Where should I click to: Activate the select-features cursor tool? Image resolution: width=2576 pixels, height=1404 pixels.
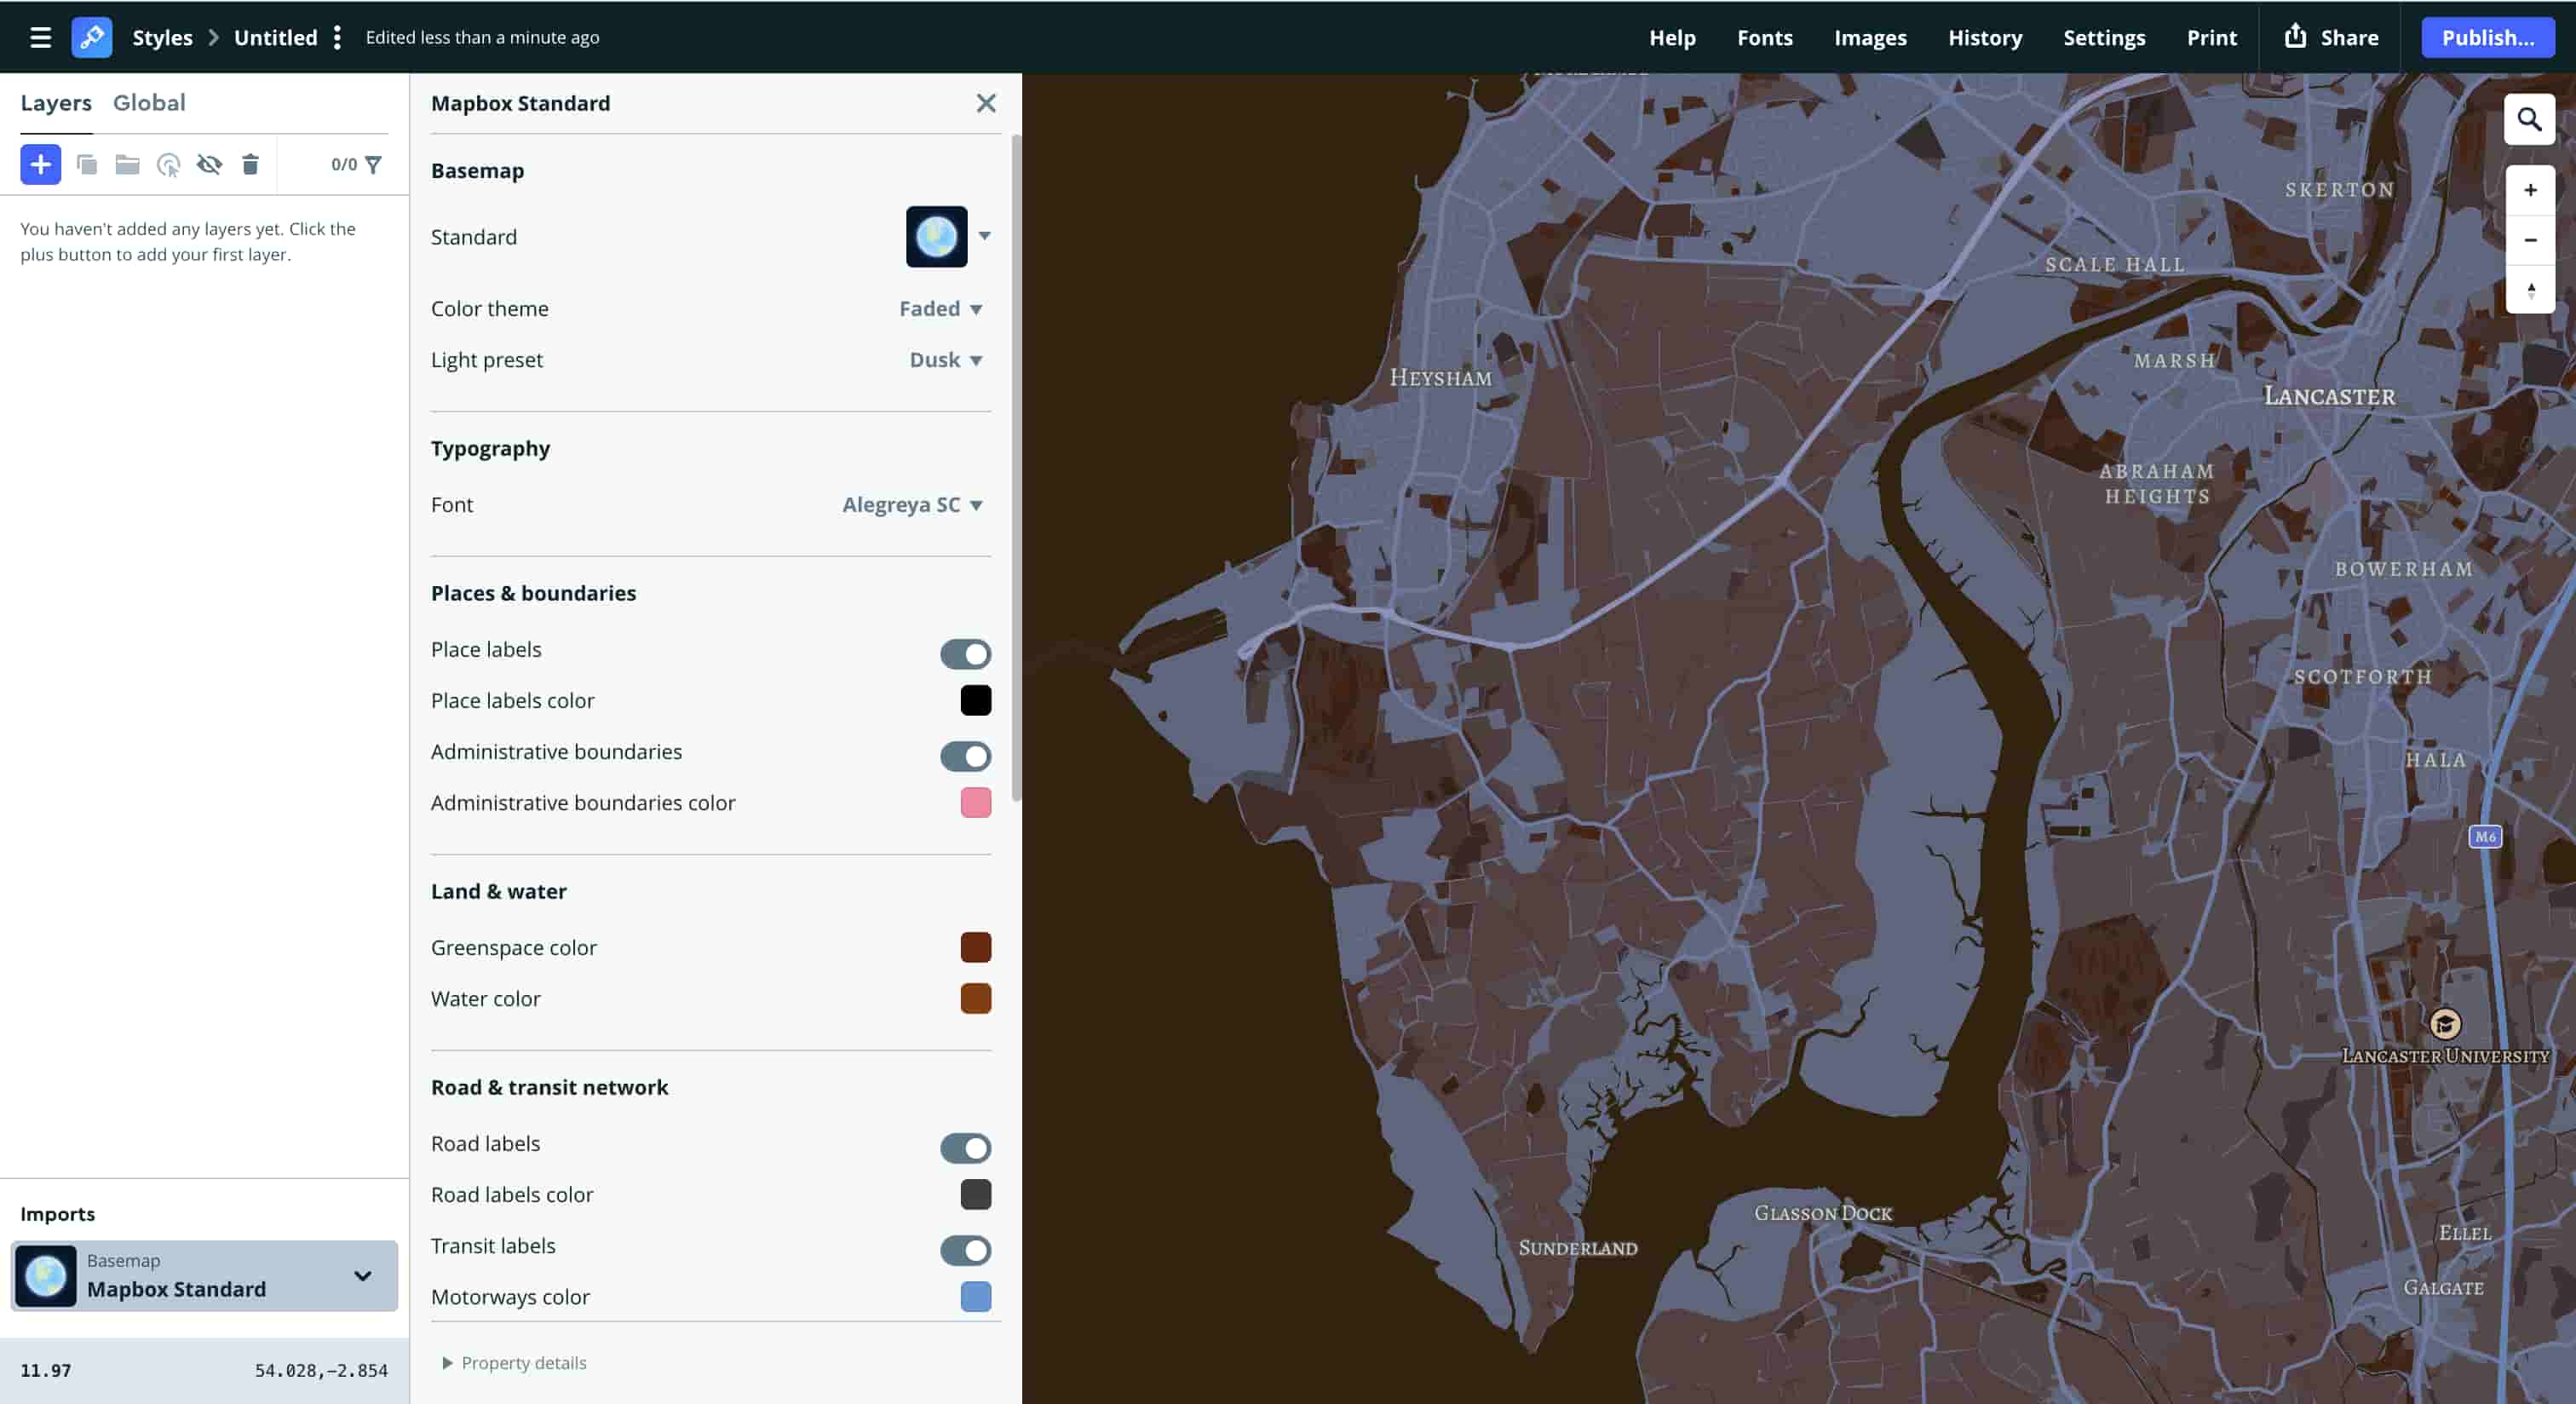click(168, 165)
